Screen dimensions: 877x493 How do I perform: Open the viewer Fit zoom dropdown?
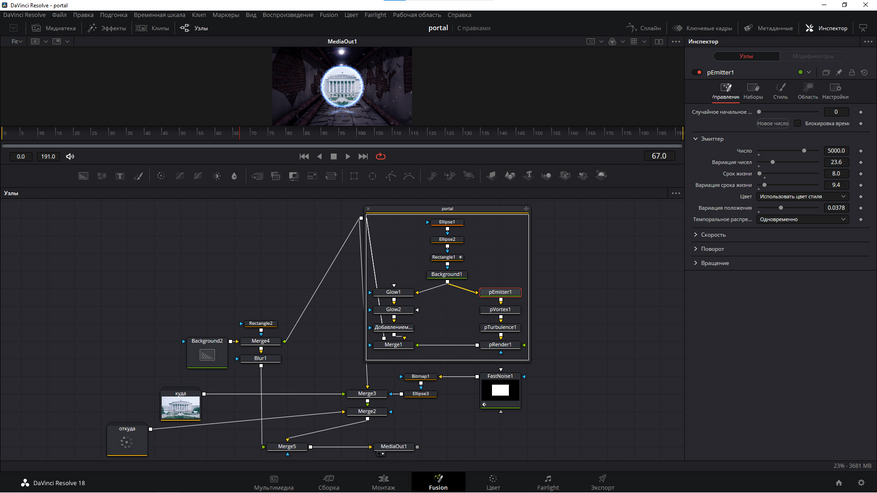17,41
